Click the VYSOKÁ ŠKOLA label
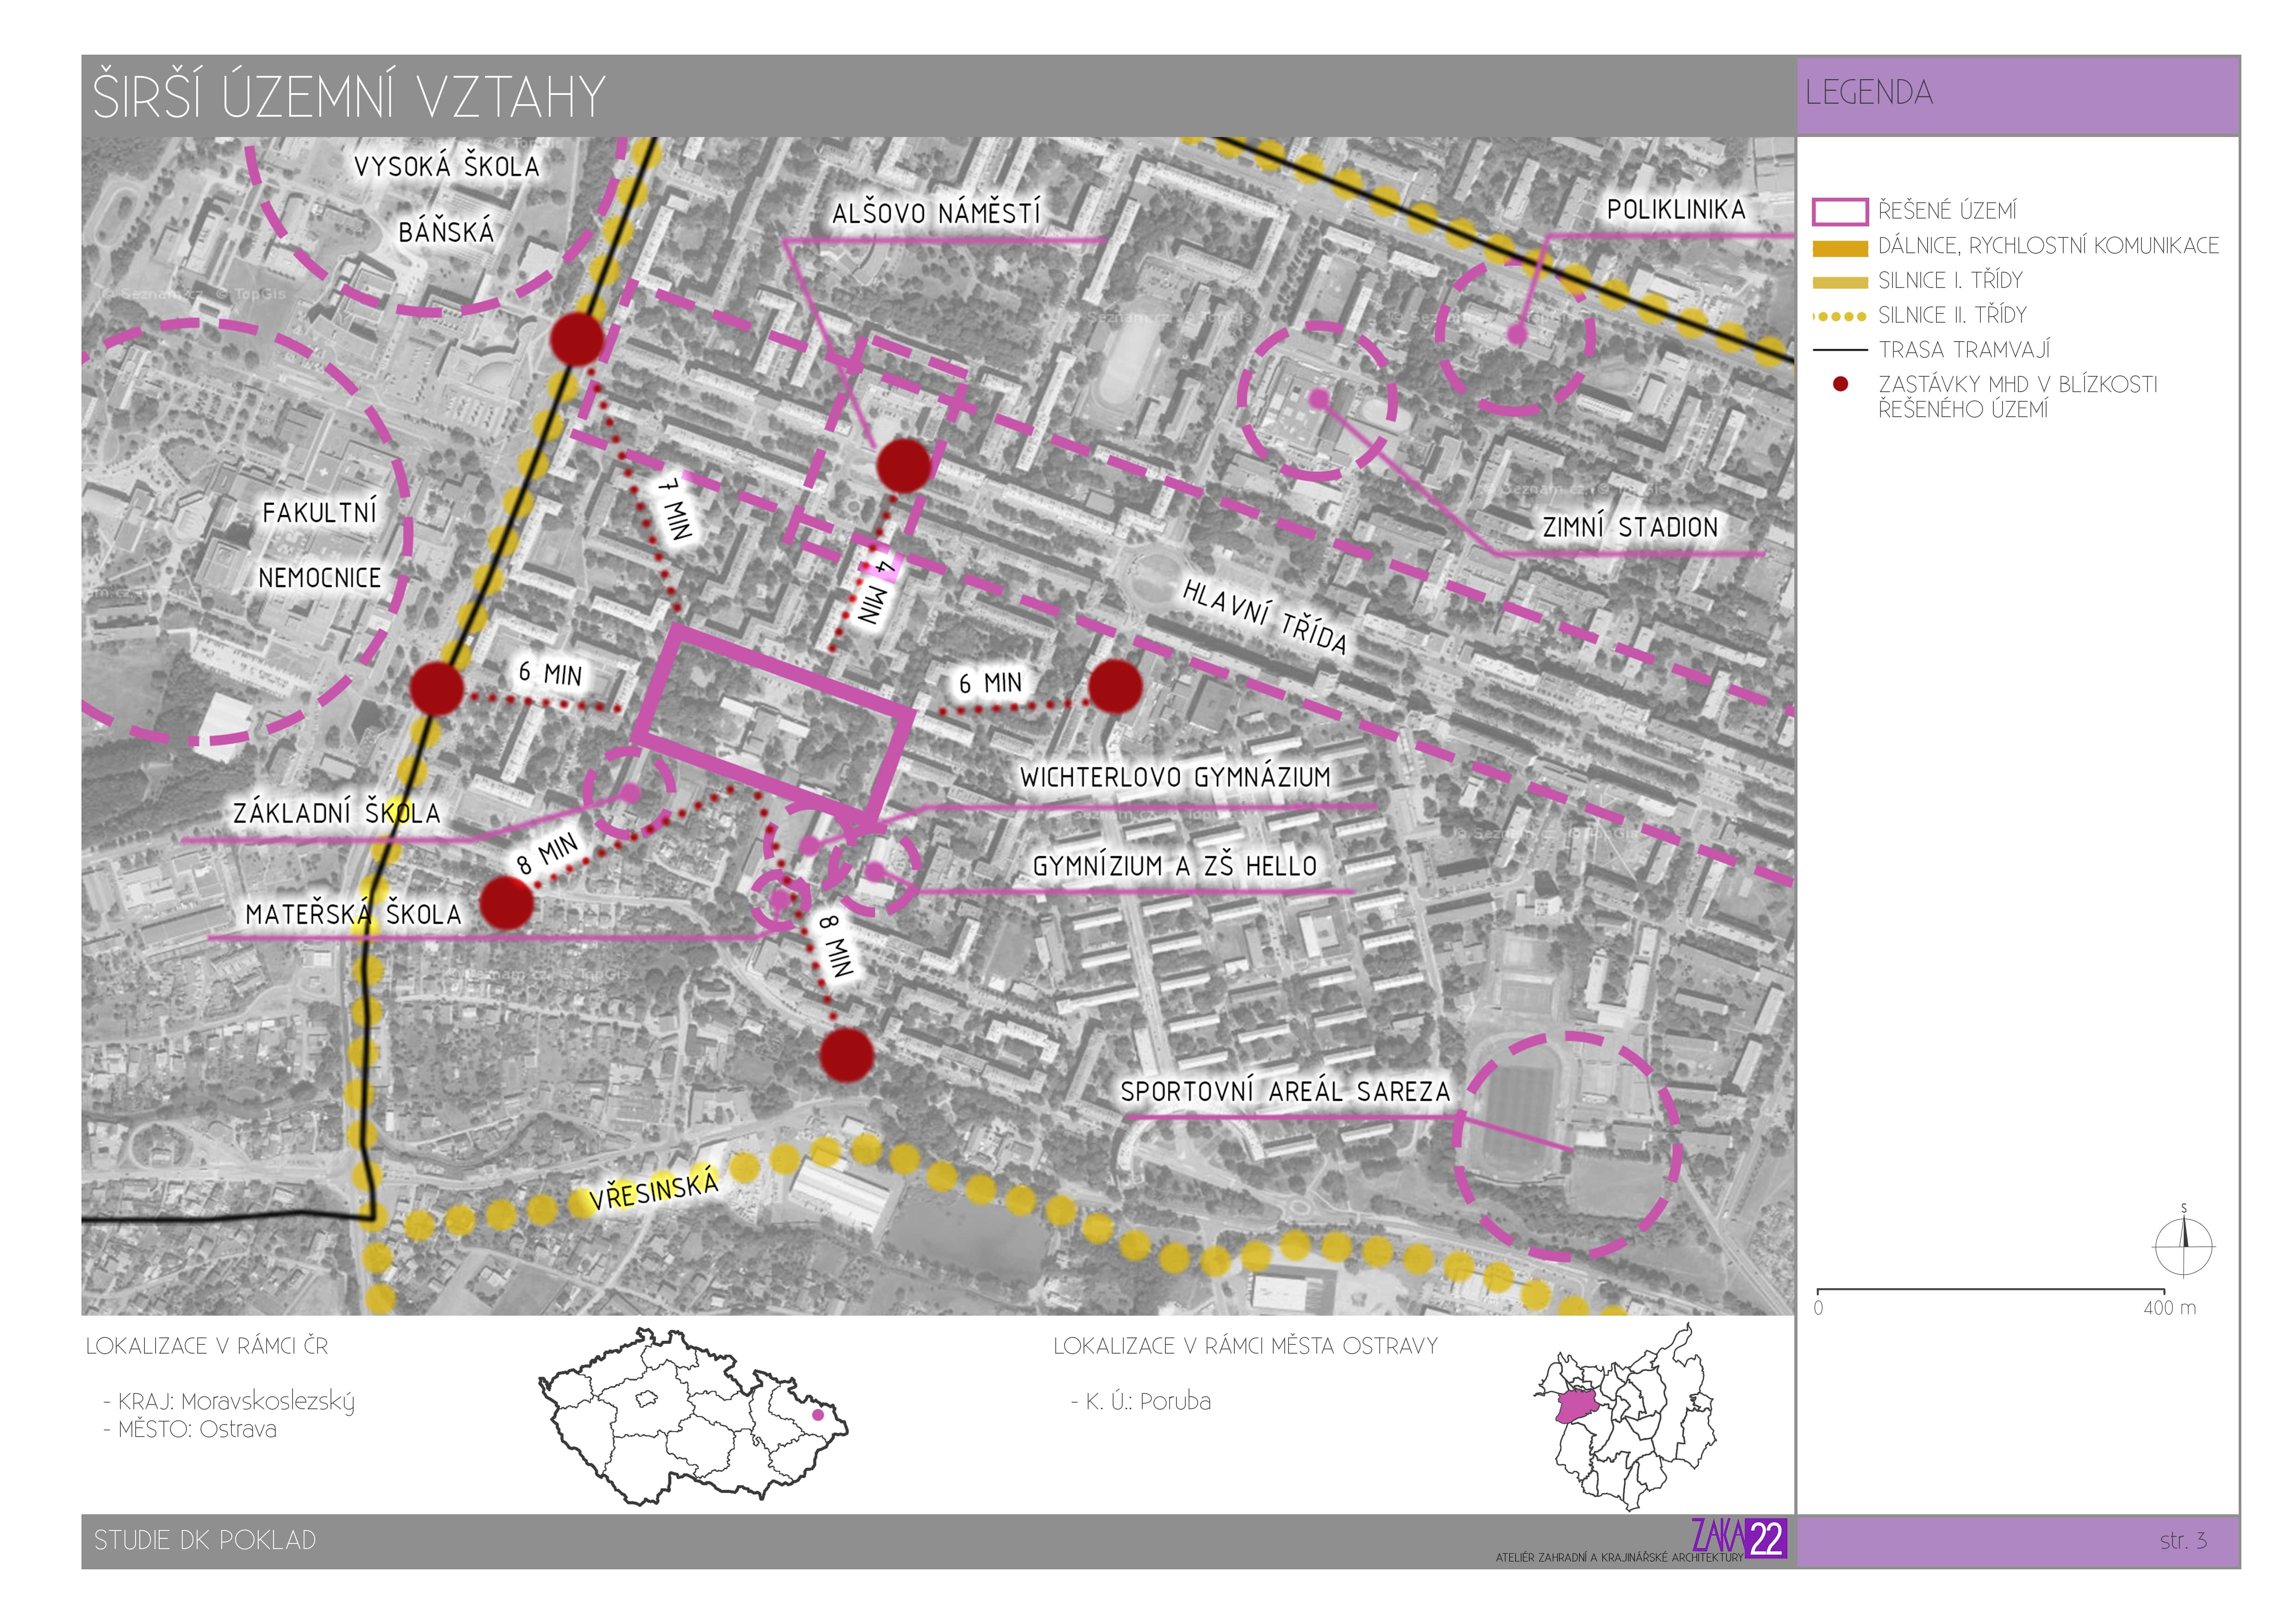Viewport: 2296px width, 1624px height. [x=446, y=166]
